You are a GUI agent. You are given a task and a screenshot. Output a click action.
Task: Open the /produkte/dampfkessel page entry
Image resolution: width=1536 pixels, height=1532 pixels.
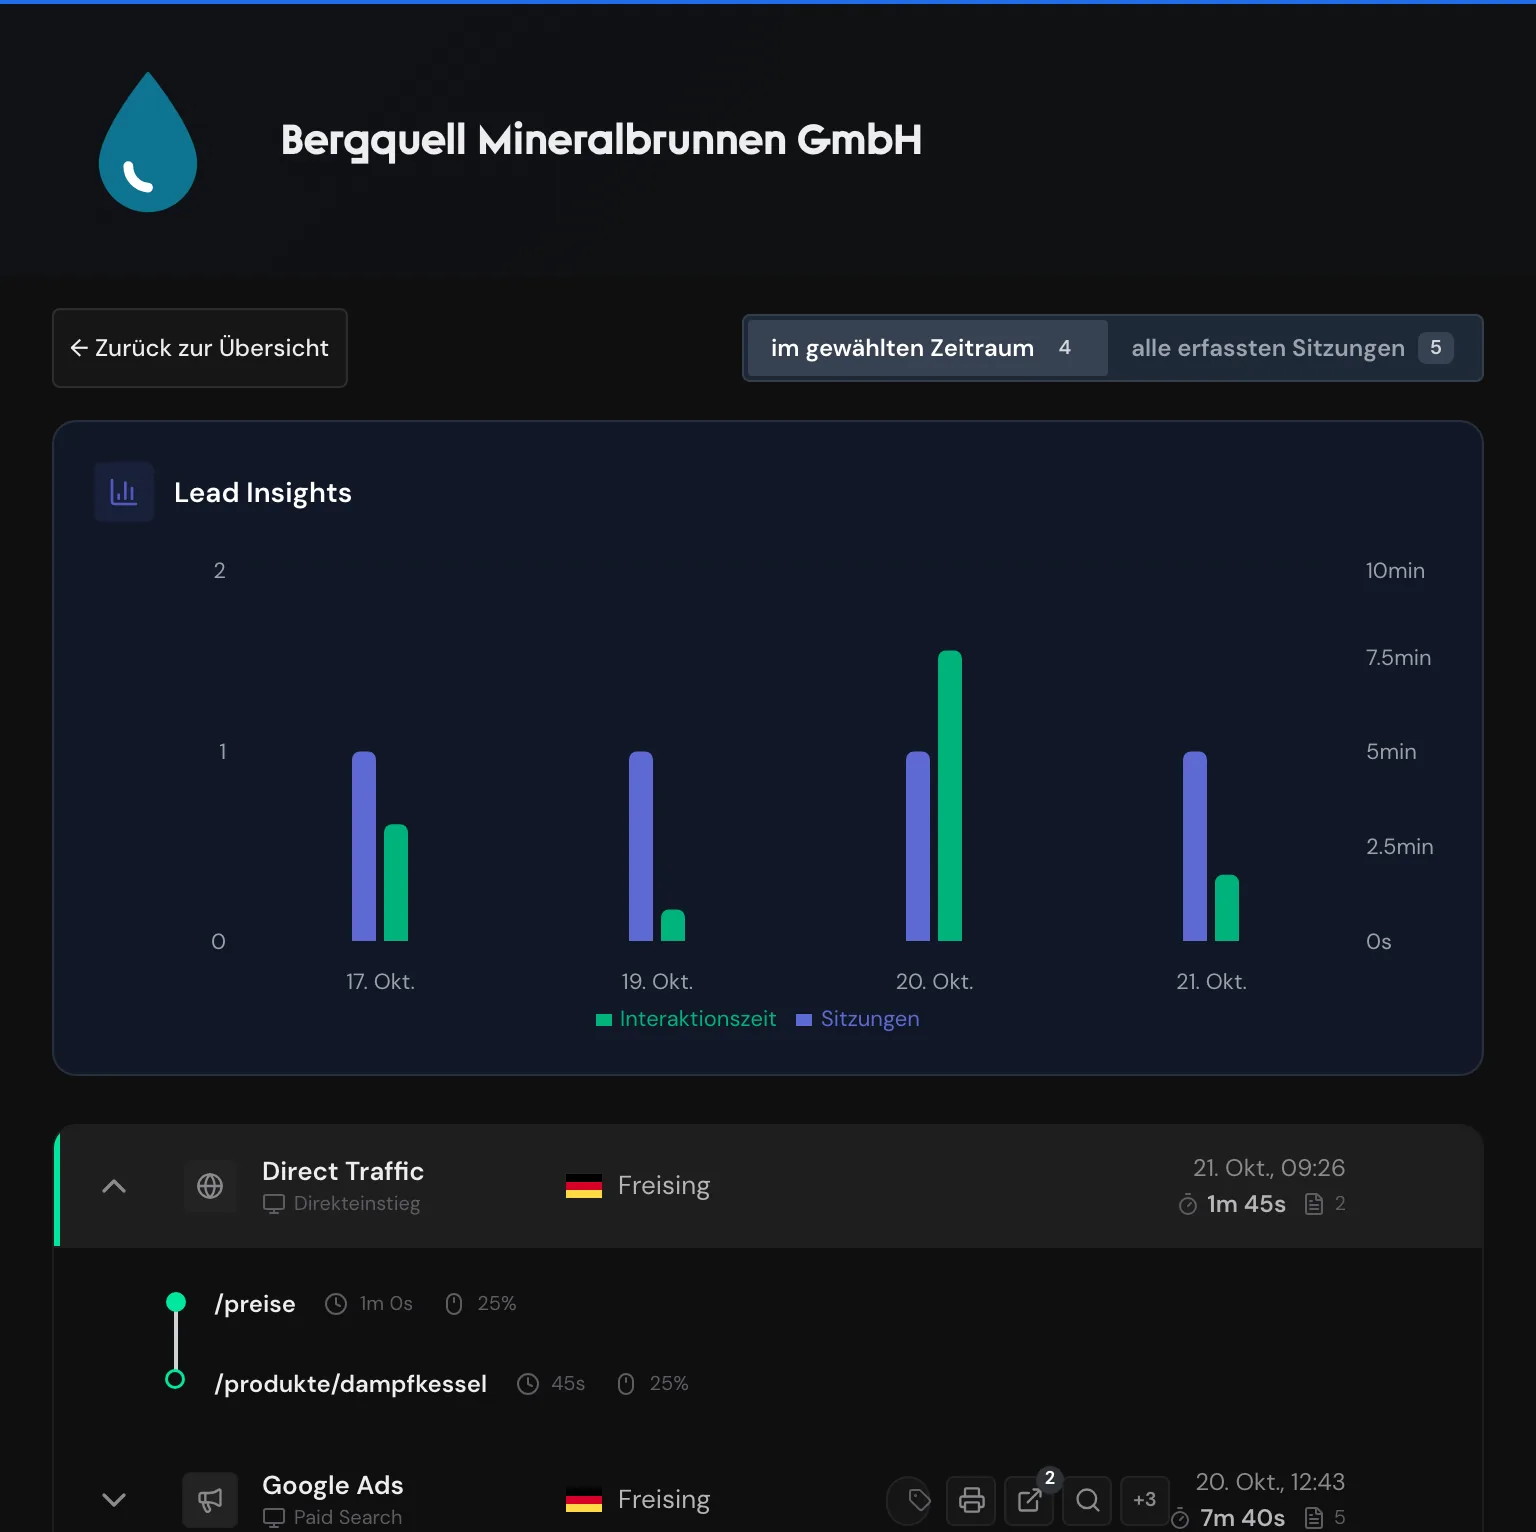point(350,1384)
